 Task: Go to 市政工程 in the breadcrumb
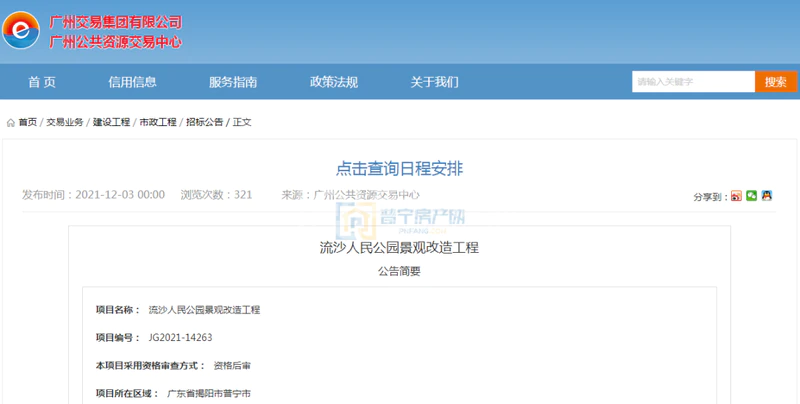[158, 122]
